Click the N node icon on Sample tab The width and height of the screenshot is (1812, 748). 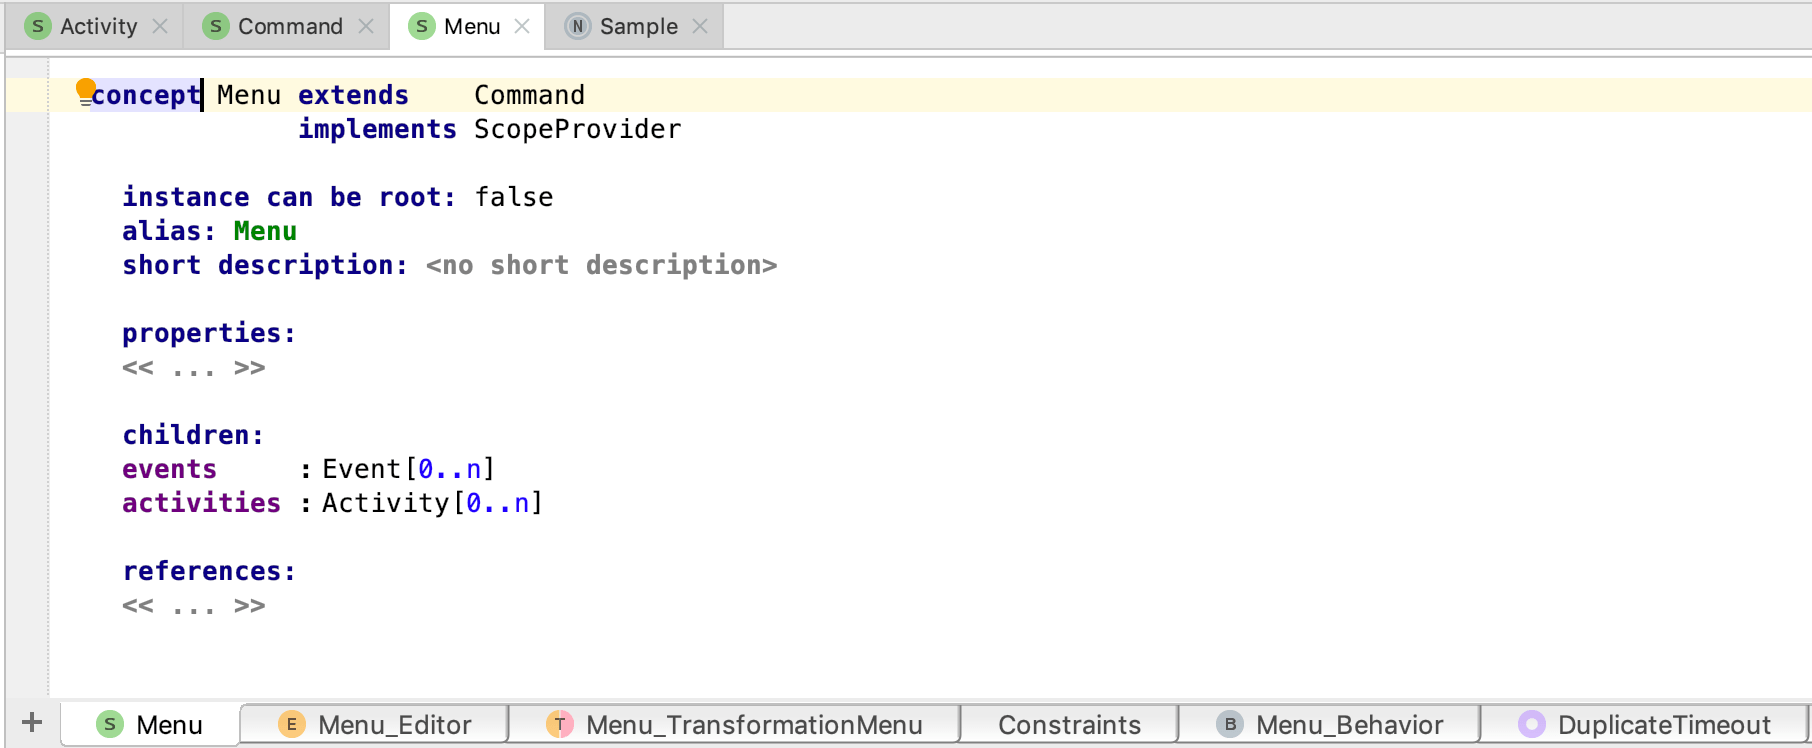578,27
